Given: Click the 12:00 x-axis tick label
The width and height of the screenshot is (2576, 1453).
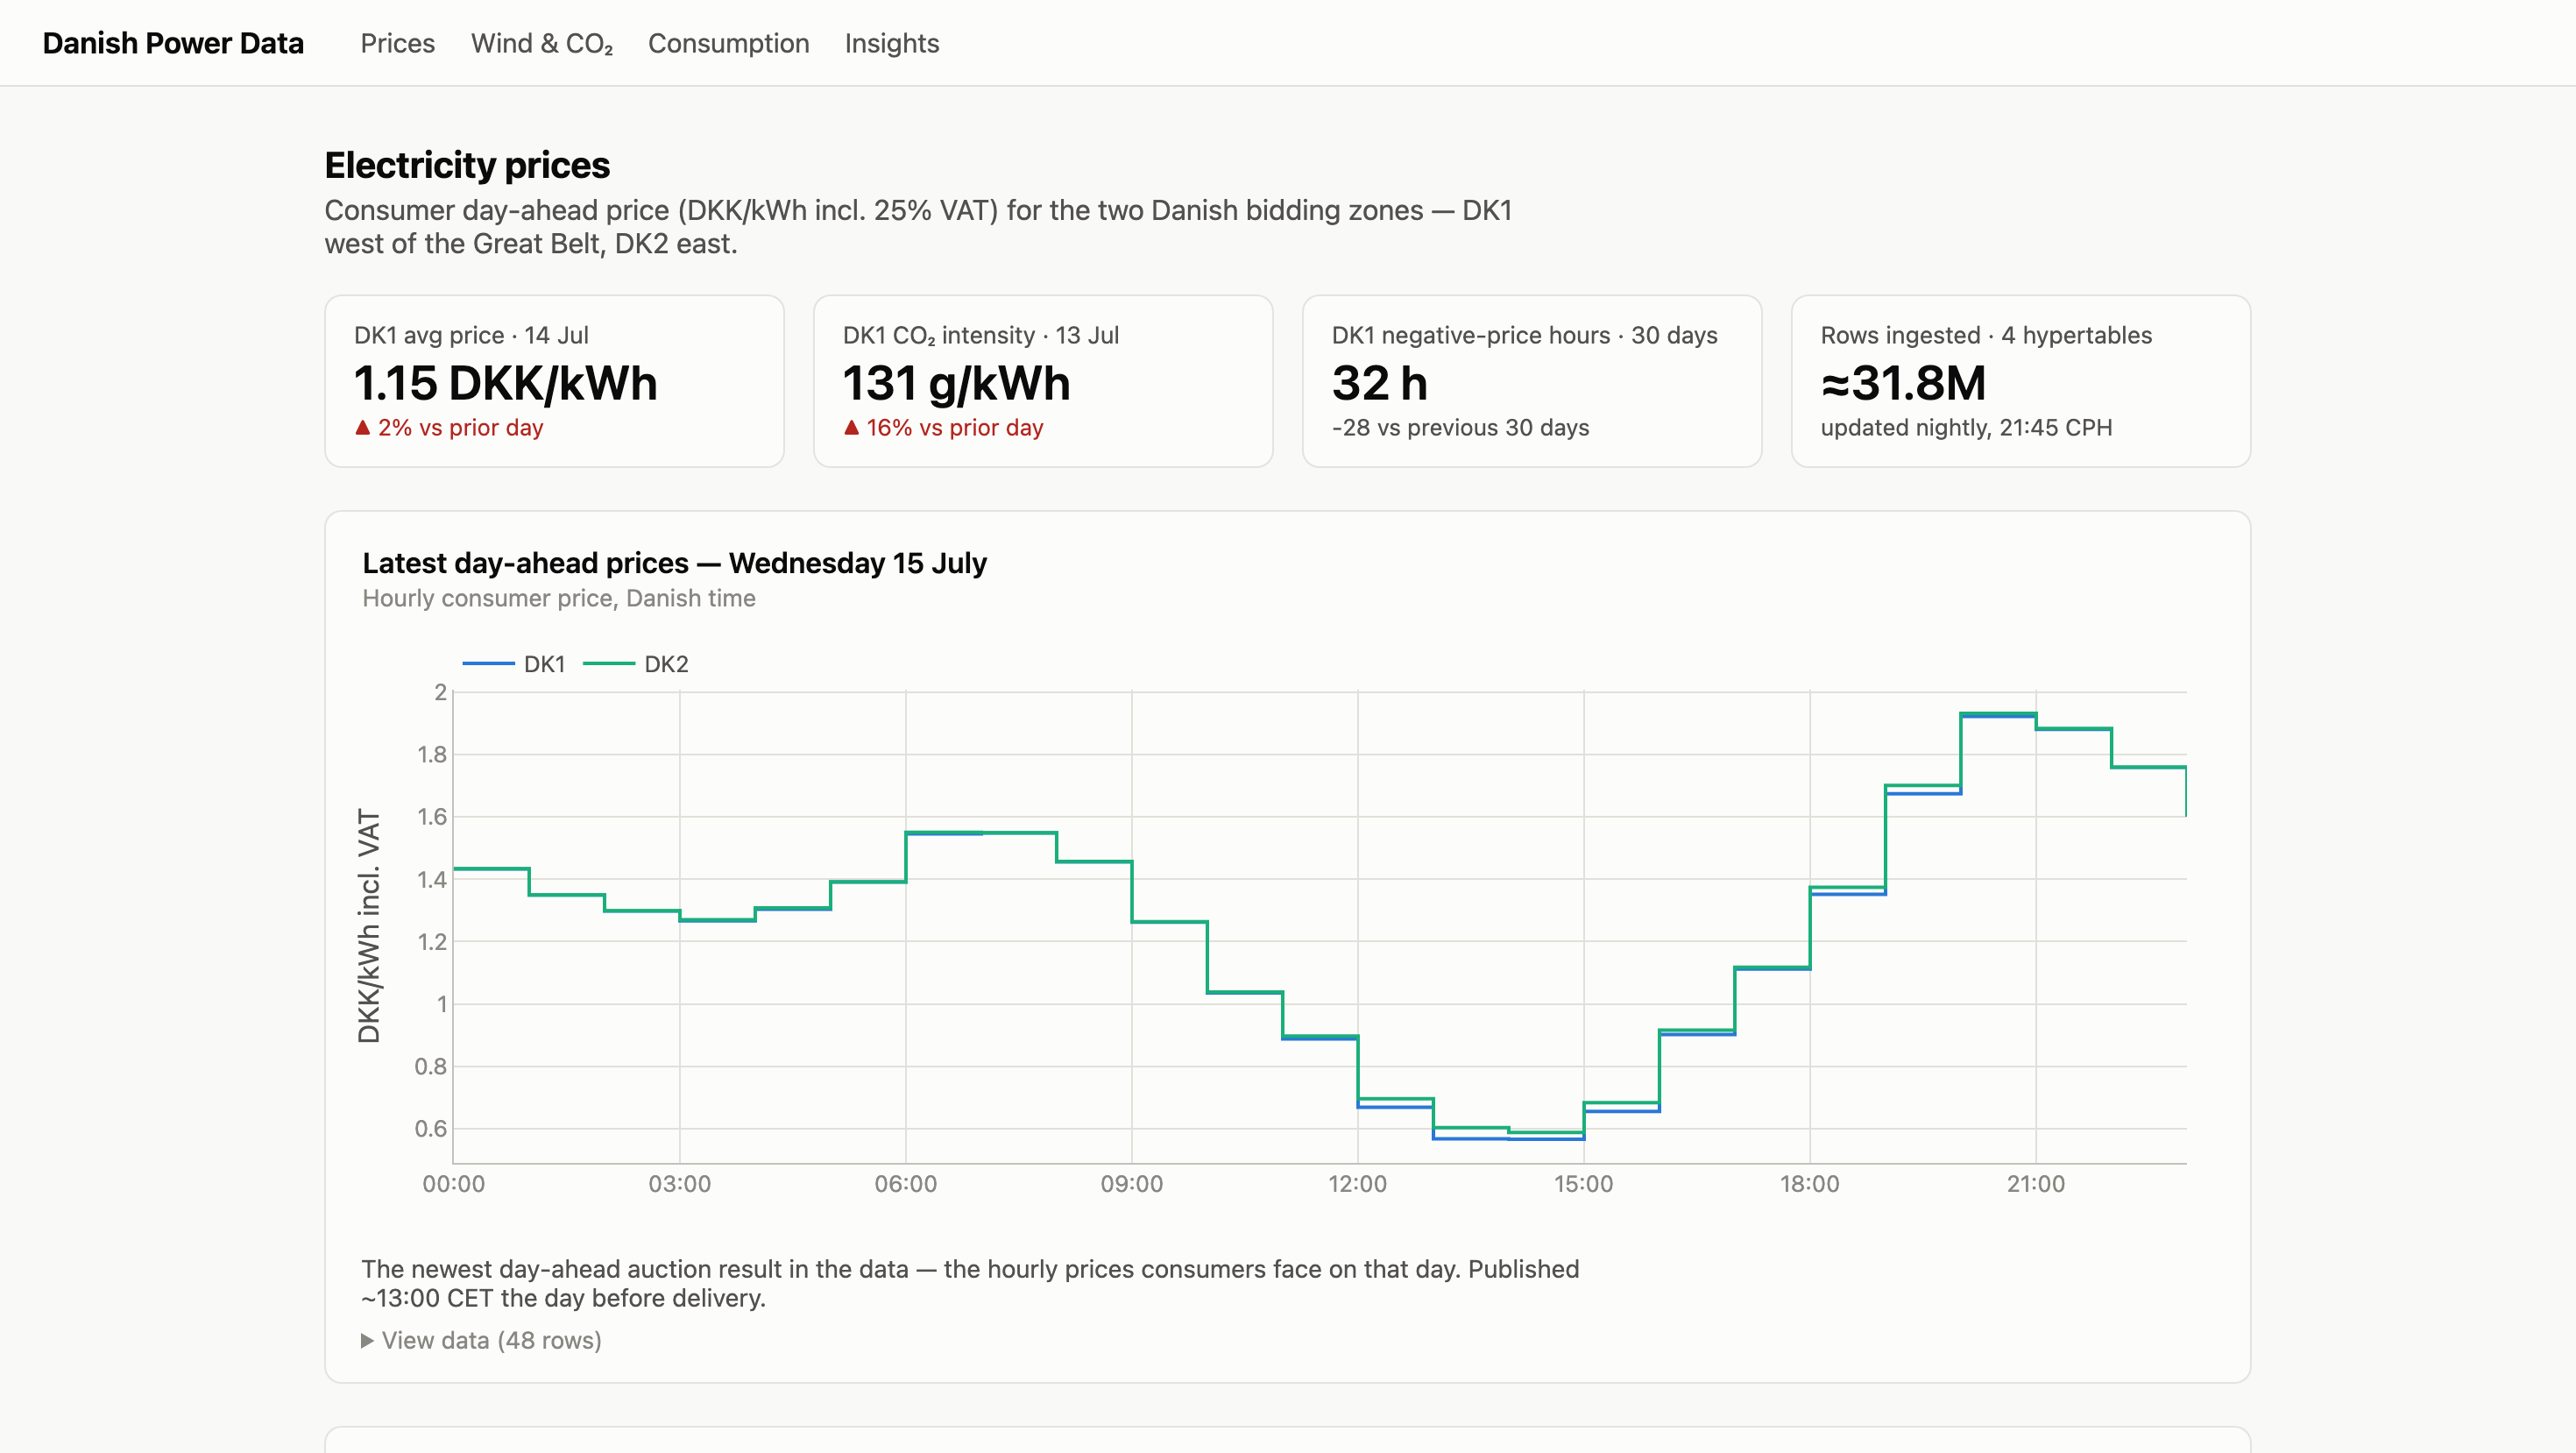Looking at the screenshot, I should pyautogui.click(x=1357, y=1184).
